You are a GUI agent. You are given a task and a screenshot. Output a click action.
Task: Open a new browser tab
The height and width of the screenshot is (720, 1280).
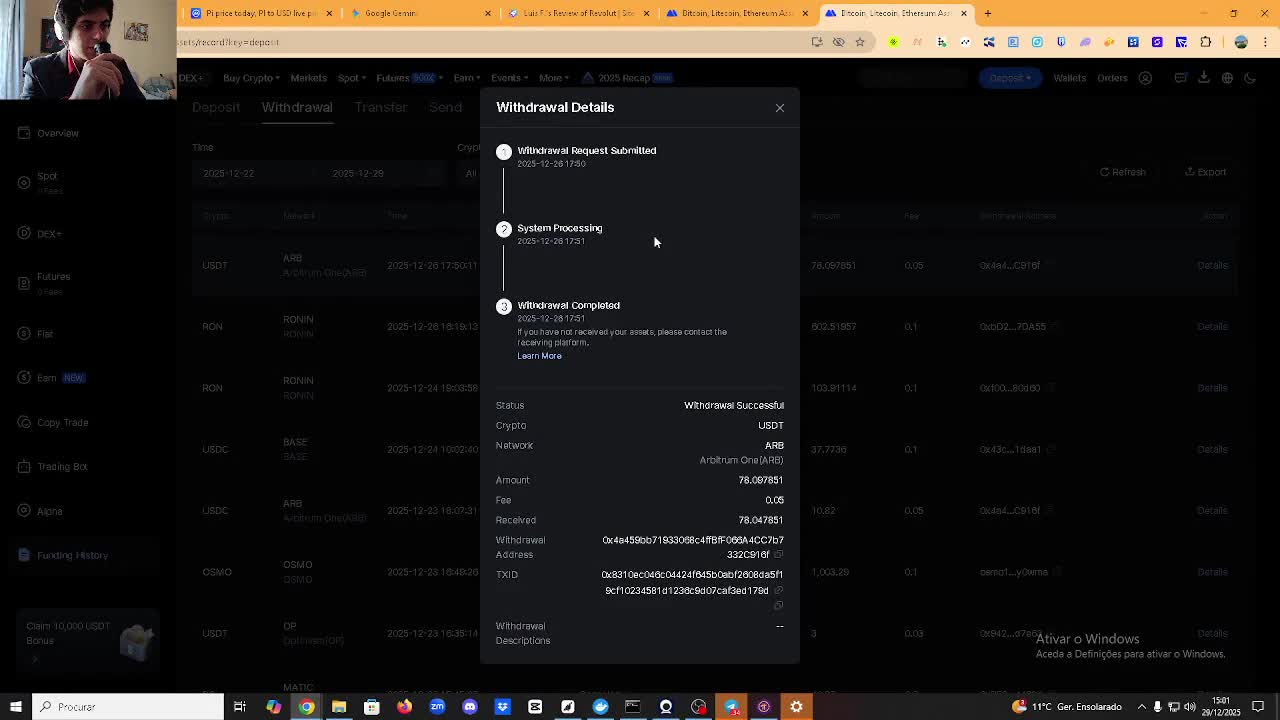[988, 13]
